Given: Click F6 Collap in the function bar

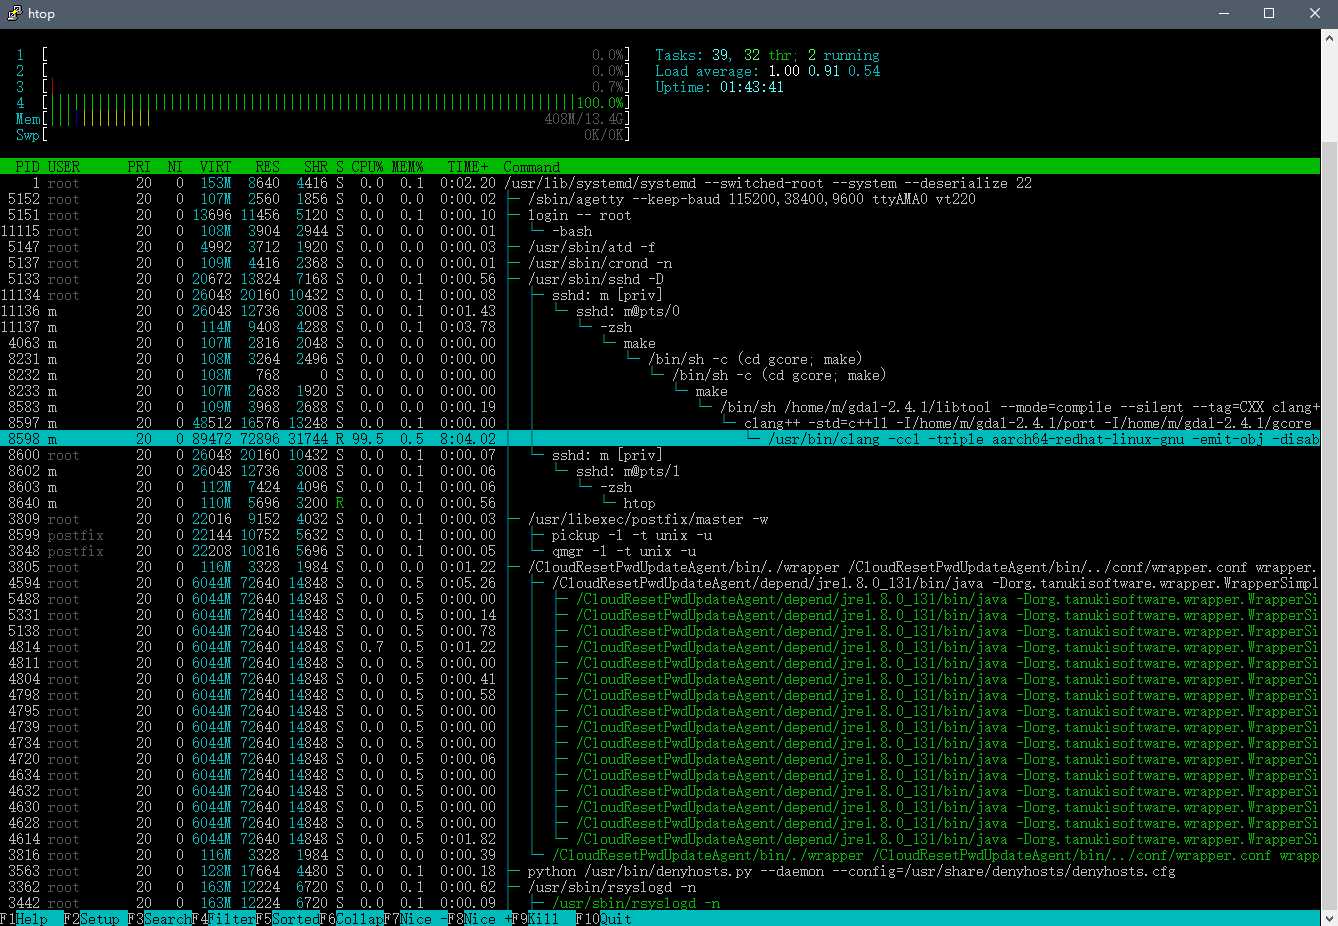Looking at the screenshot, I should [352, 919].
